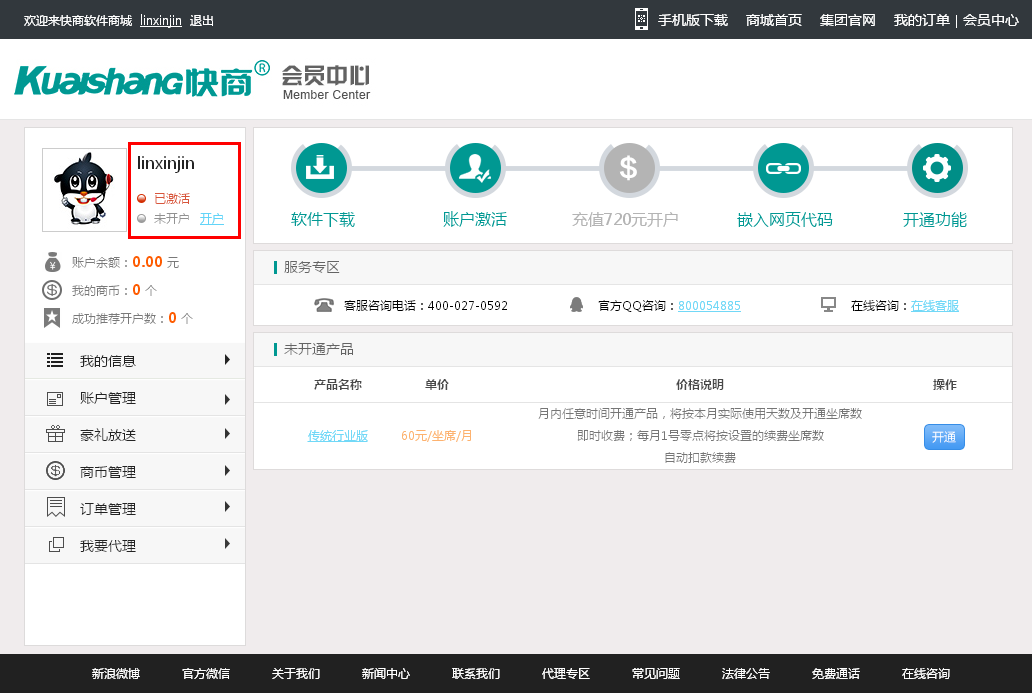Image resolution: width=1032 pixels, height=693 pixels.
Task: Click the account activation step icon
Action: point(474,169)
